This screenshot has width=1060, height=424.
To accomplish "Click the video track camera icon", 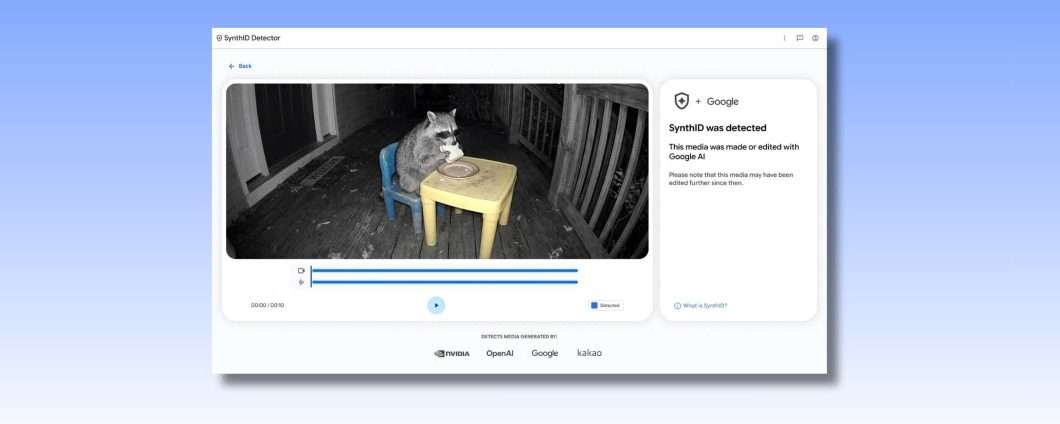I will coord(301,270).
